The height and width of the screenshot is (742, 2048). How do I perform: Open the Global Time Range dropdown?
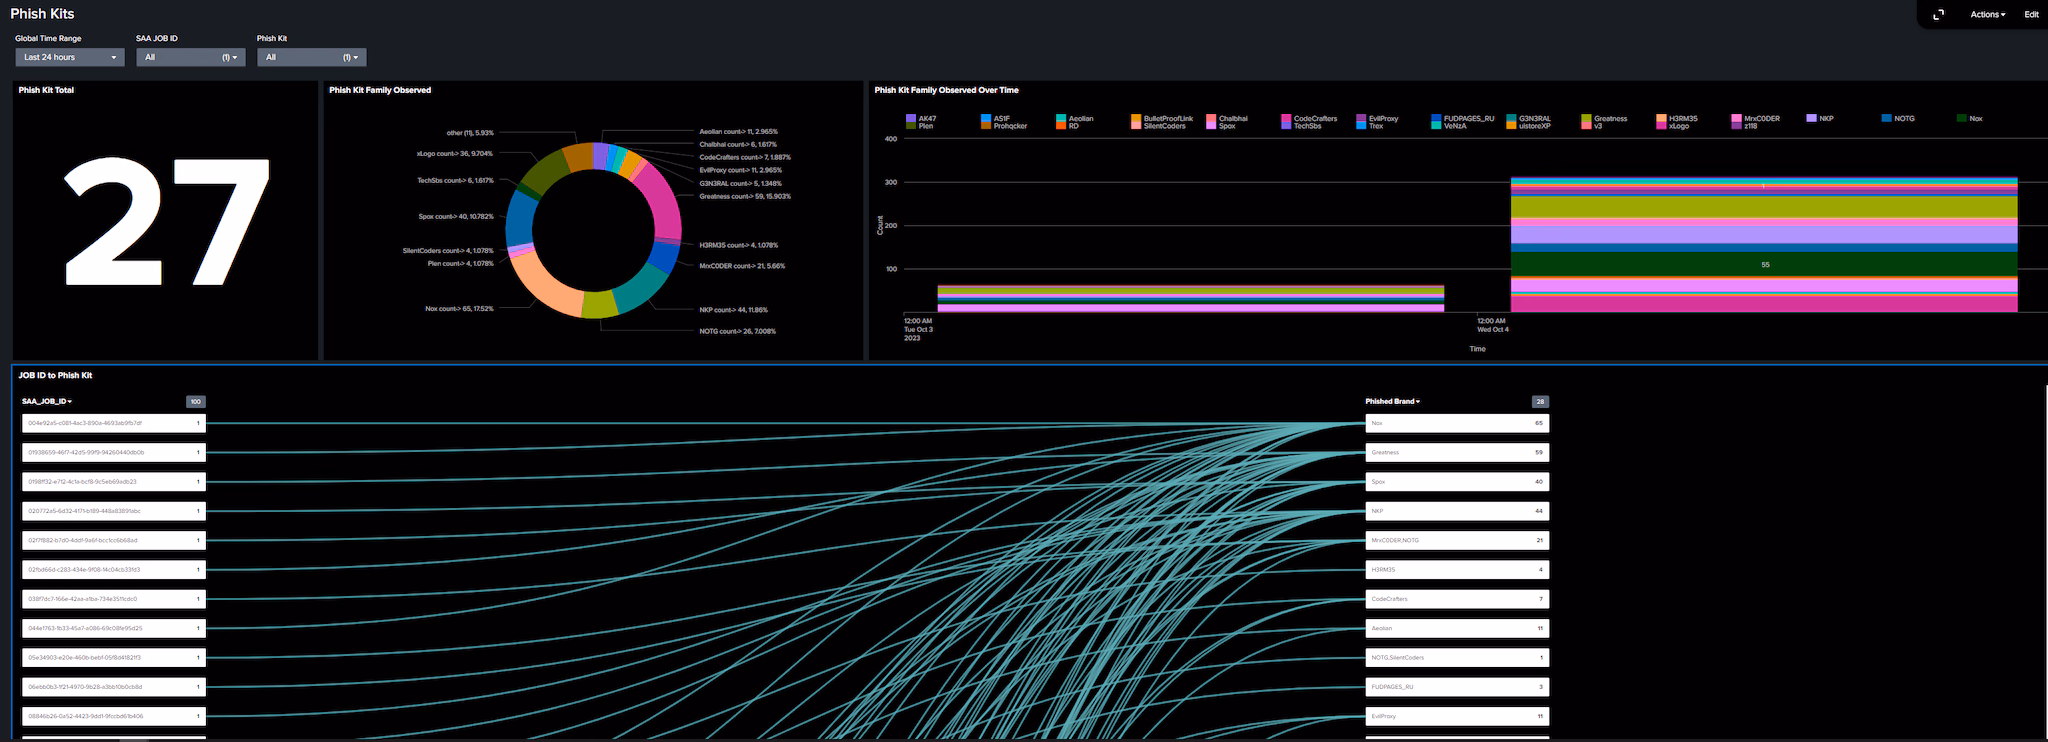point(70,58)
